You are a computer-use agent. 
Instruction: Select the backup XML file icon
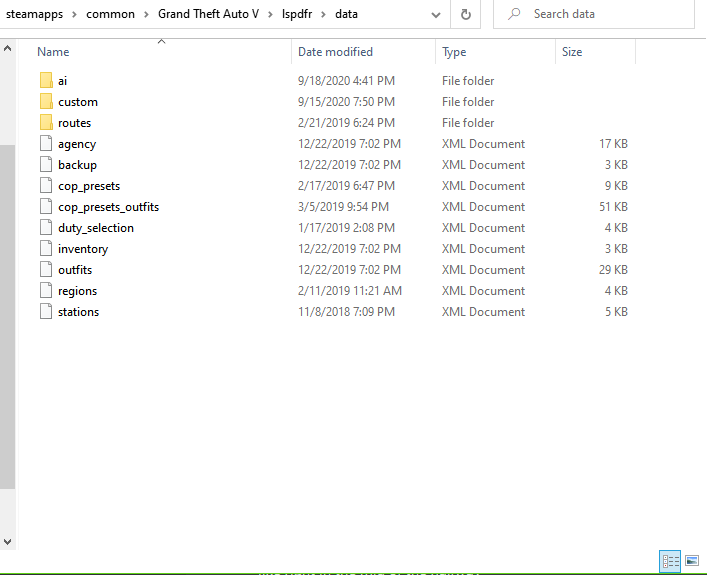point(46,165)
